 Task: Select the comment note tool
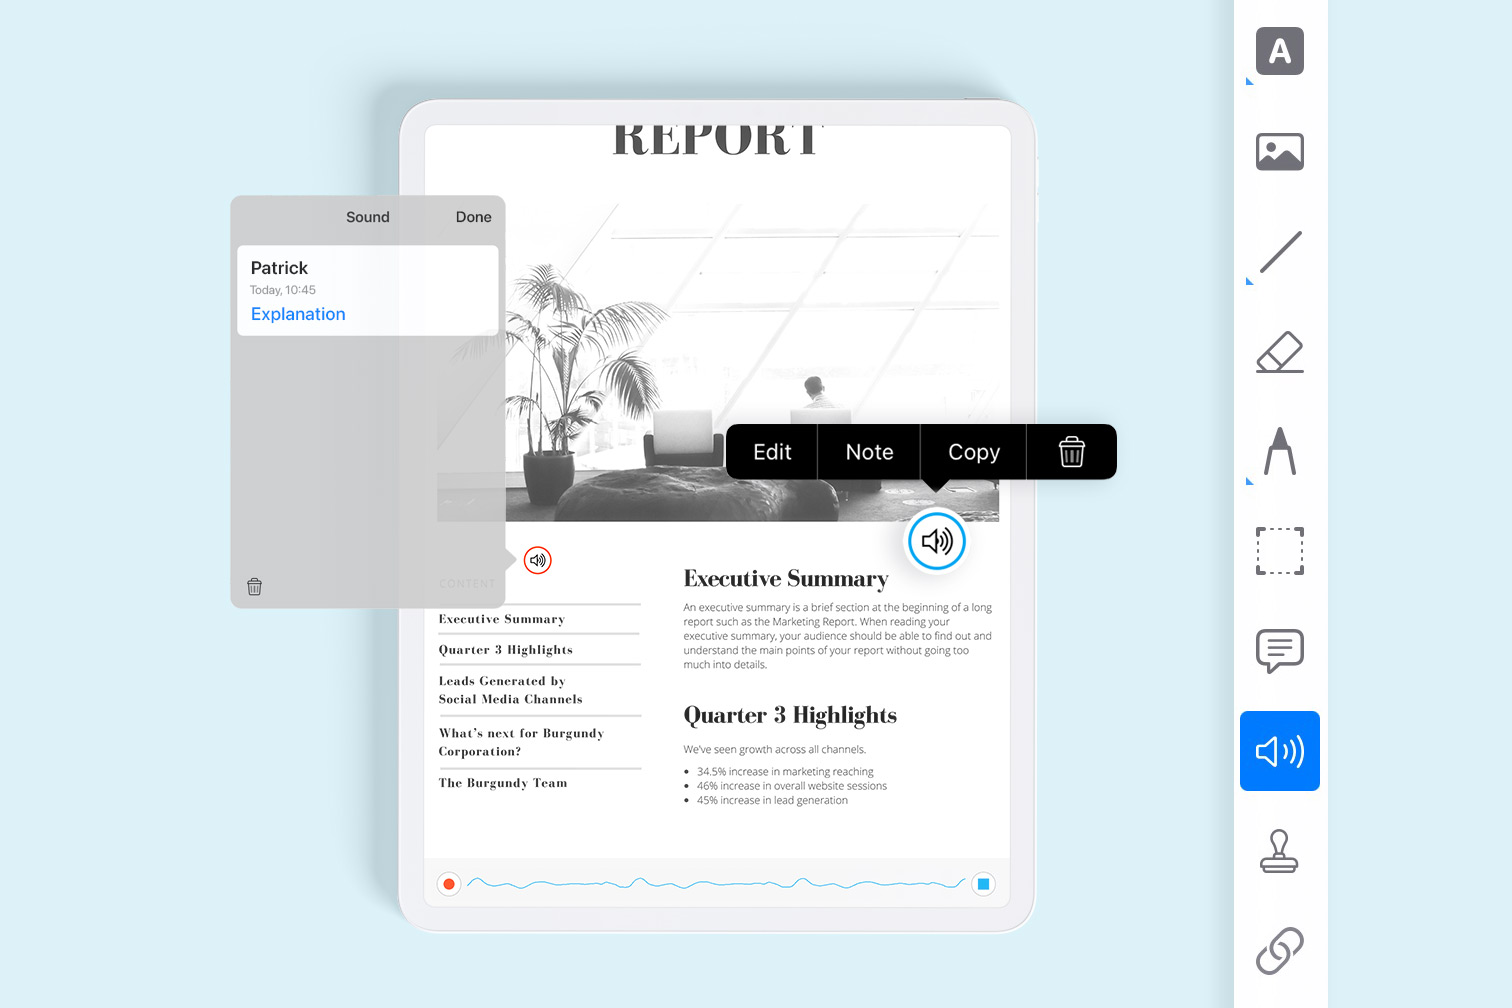pyautogui.click(x=1280, y=651)
